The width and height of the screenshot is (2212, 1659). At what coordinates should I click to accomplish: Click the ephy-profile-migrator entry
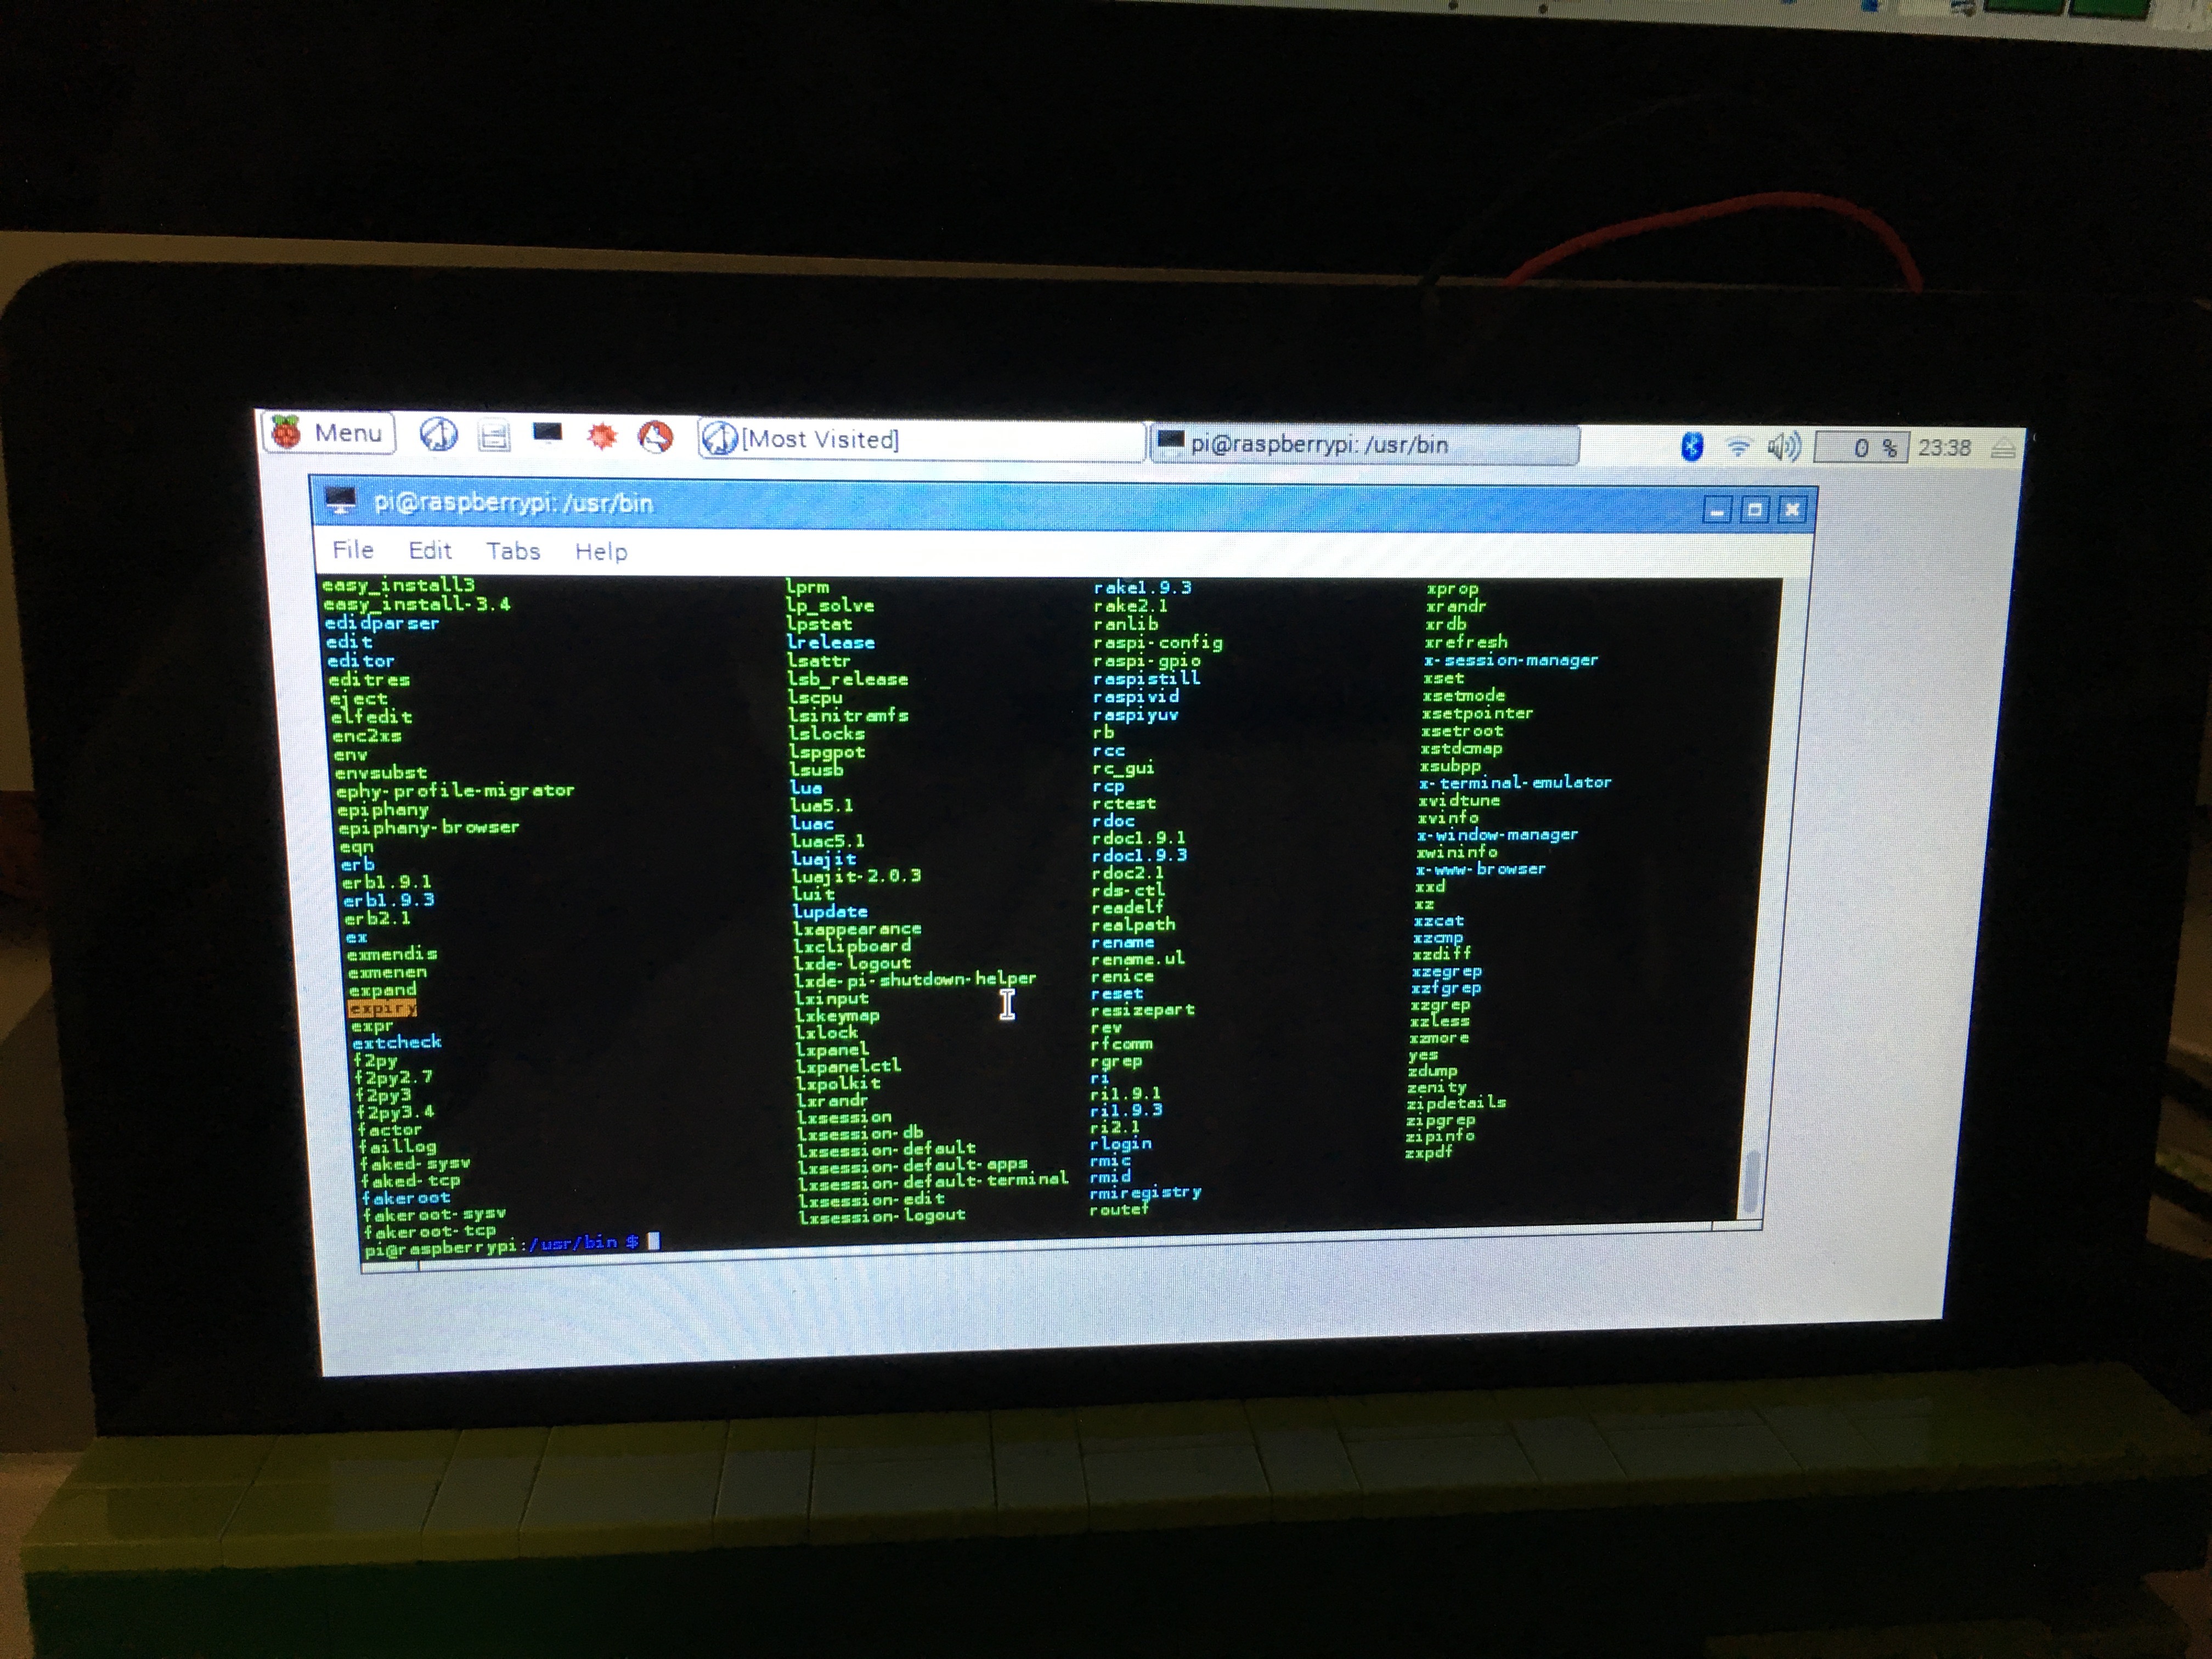point(455,791)
